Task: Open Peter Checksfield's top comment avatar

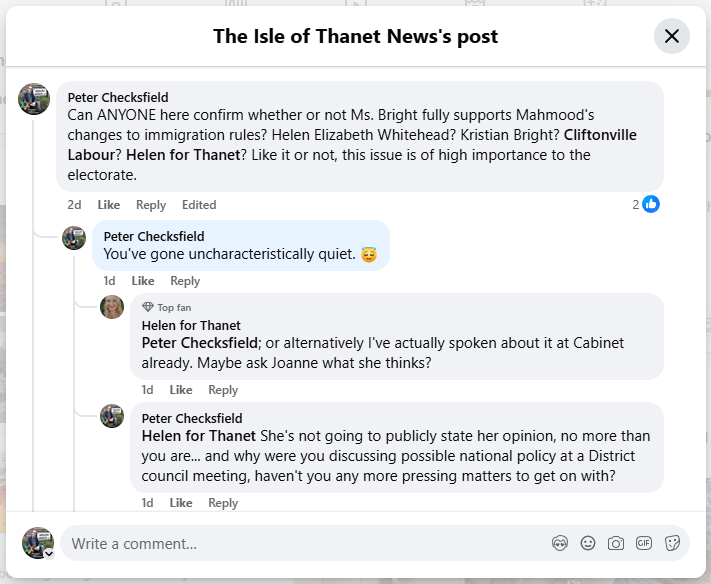Action: point(34,99)
